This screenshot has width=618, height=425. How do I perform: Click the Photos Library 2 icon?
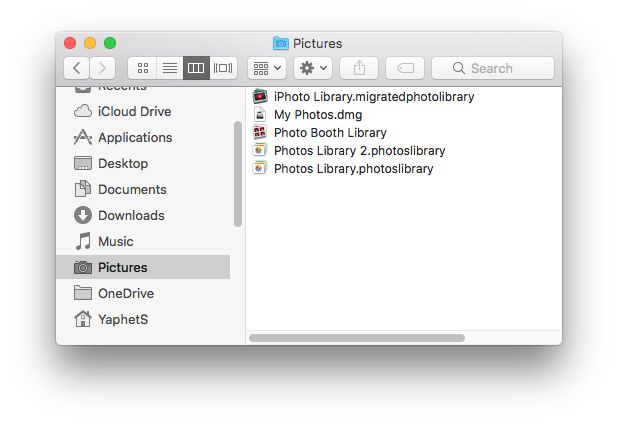click(260, 150)
